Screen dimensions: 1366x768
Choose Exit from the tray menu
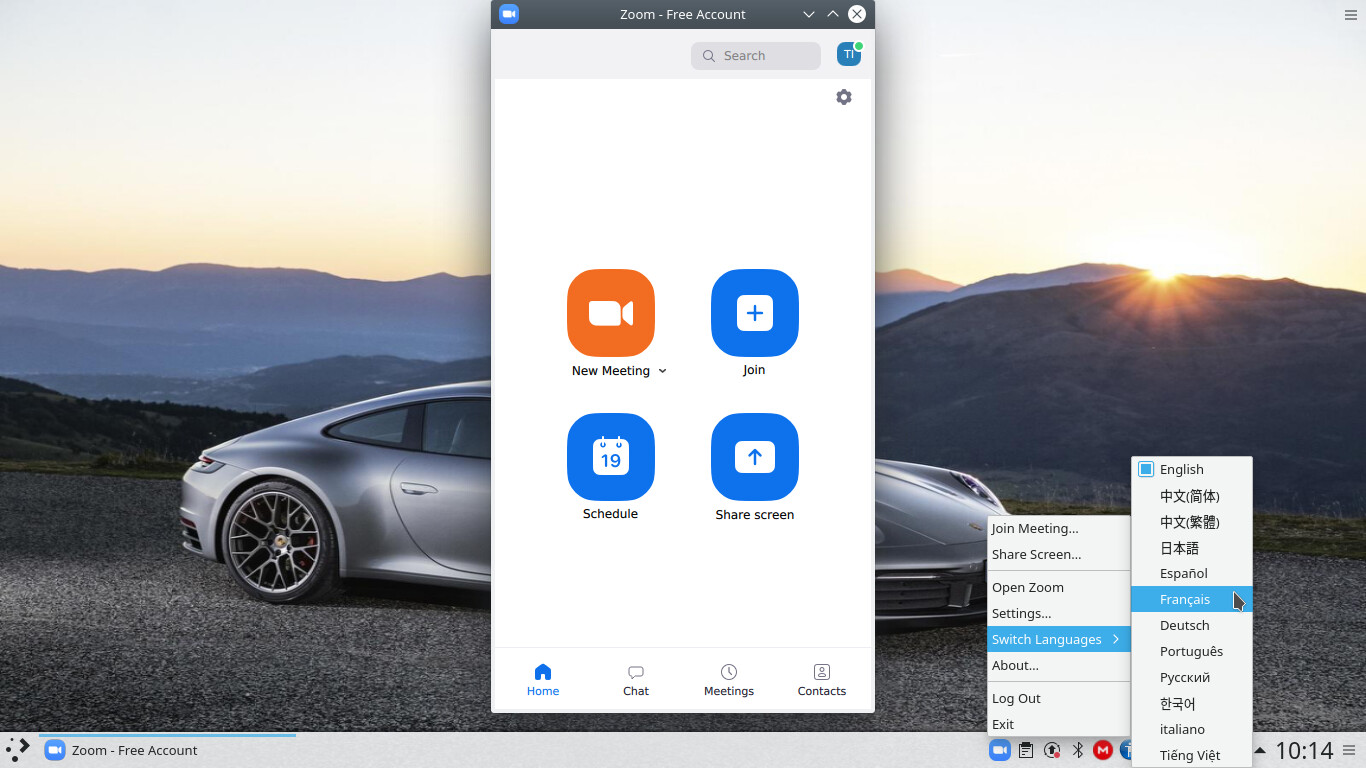1058,724
